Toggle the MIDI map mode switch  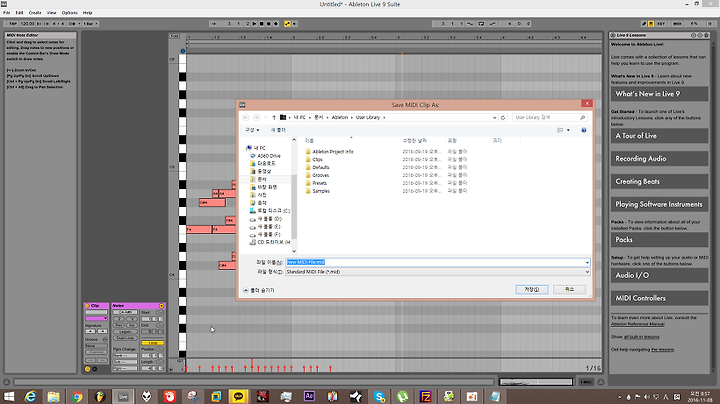tap(677, 23)
